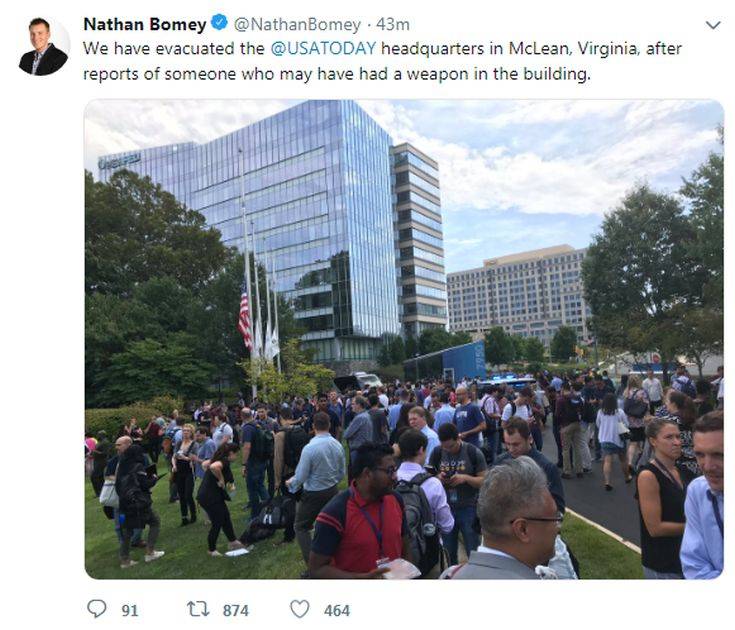Click the Nathan Bomey display name
The height and width of the screenshot is (630, 735).
[144, 24]
